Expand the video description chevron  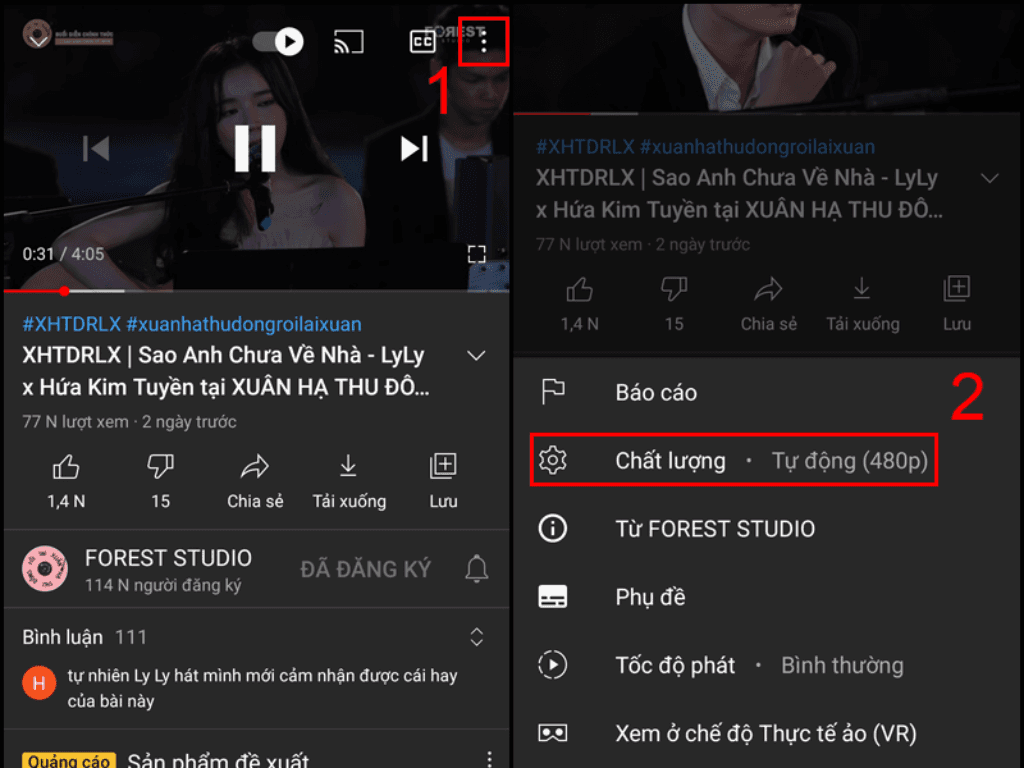pos(477,355)
